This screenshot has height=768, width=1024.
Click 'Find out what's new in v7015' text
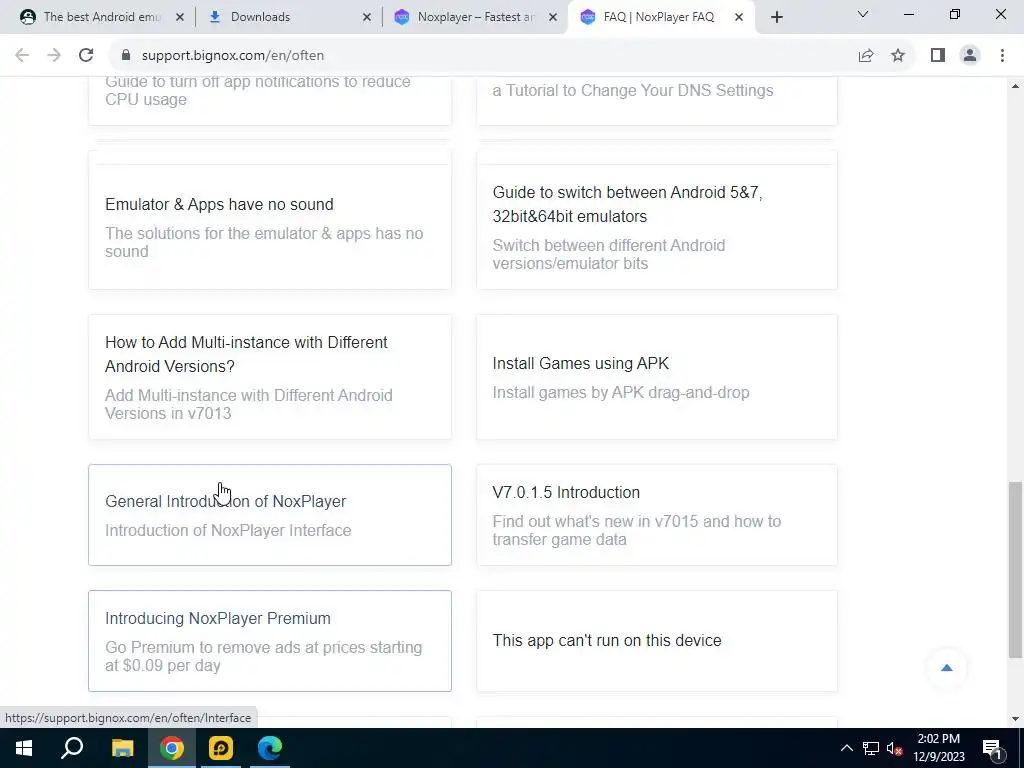tap(637, 530)
